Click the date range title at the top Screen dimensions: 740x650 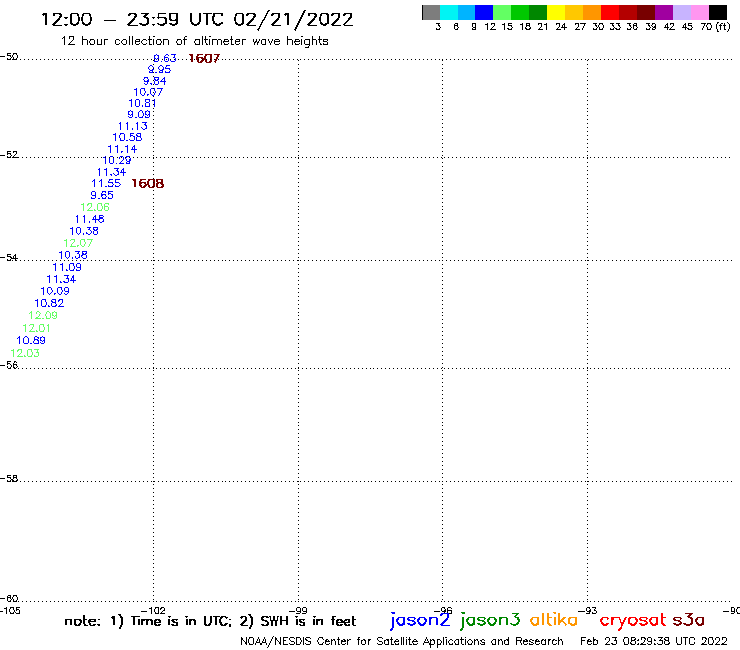(197, 20)
